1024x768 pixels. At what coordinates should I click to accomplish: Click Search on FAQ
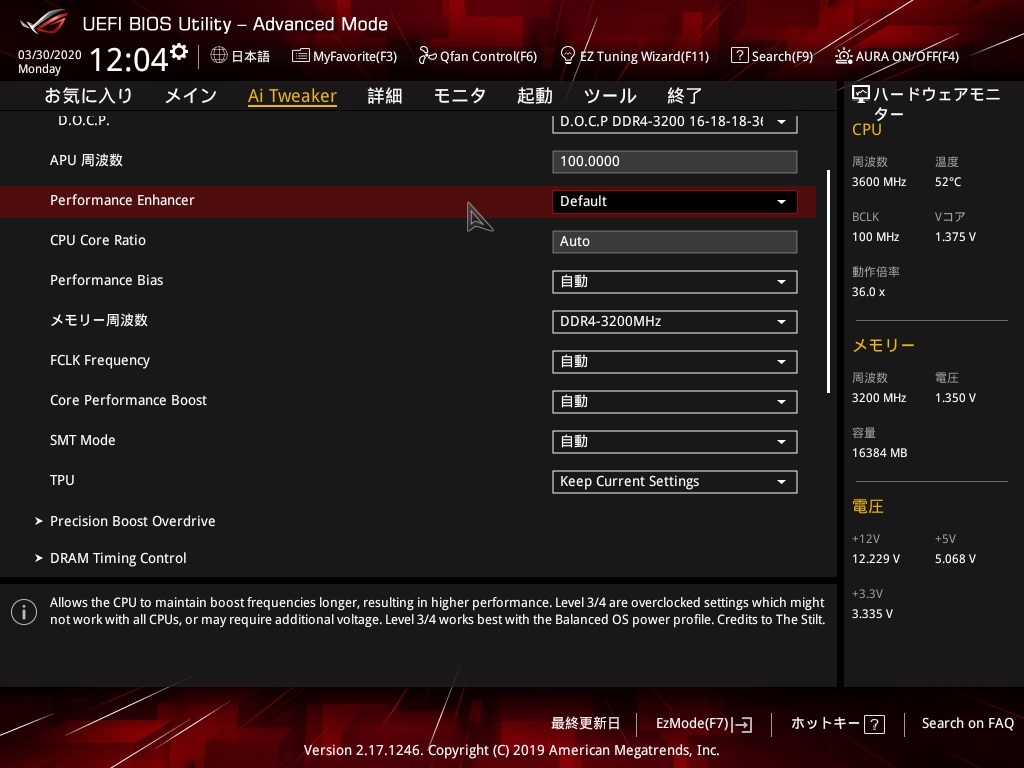click(x=967, y=723)
